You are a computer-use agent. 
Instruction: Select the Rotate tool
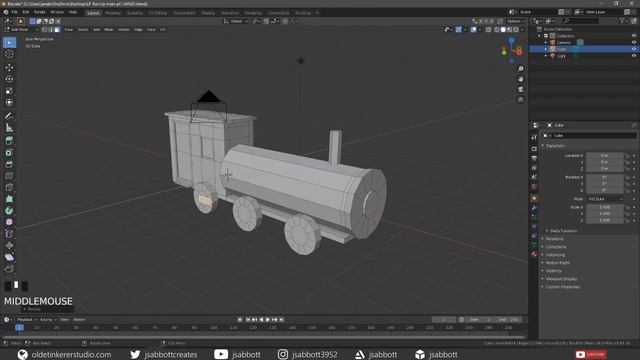(9, 79)
